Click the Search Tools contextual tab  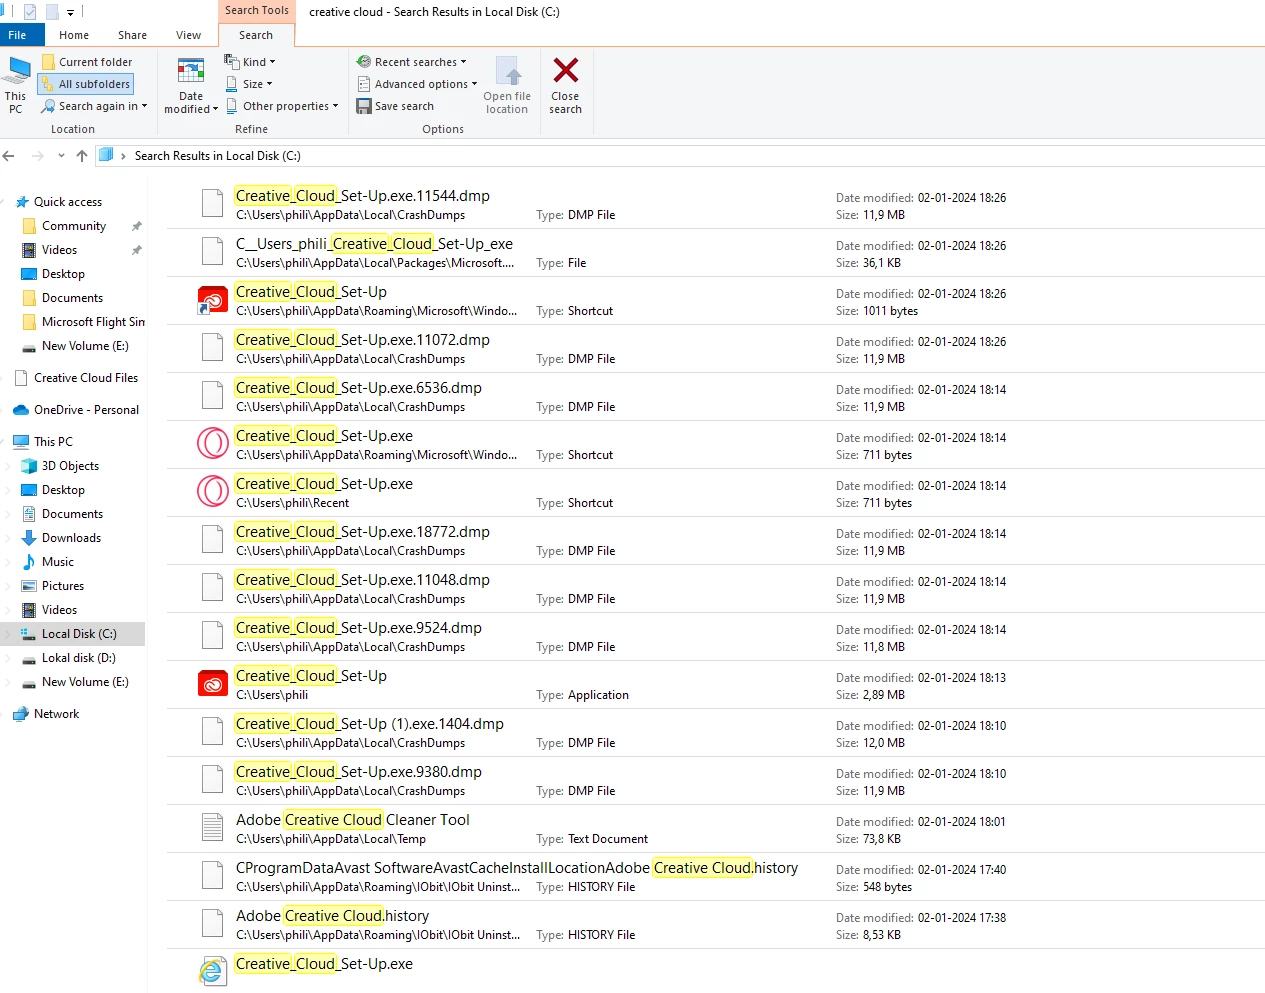(x=256, y=10)
